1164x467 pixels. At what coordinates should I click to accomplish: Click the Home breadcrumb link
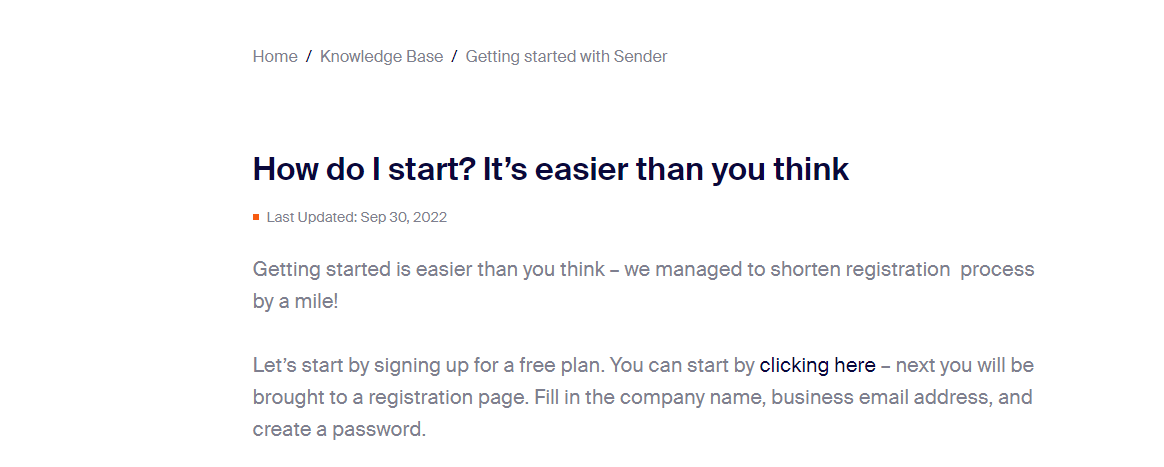(275, 57)
